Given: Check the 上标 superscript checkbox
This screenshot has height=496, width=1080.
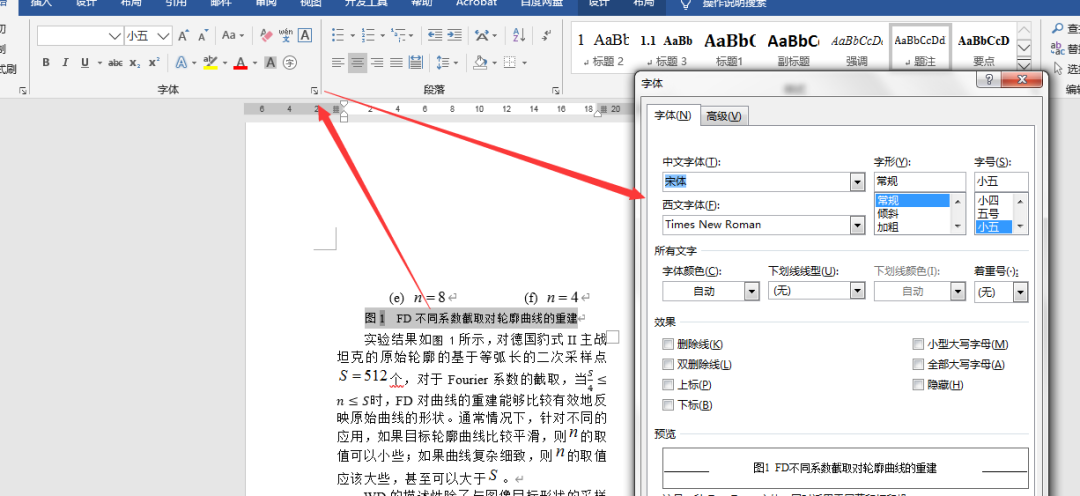Looking at the screenshot, I should tap(667, 384).
